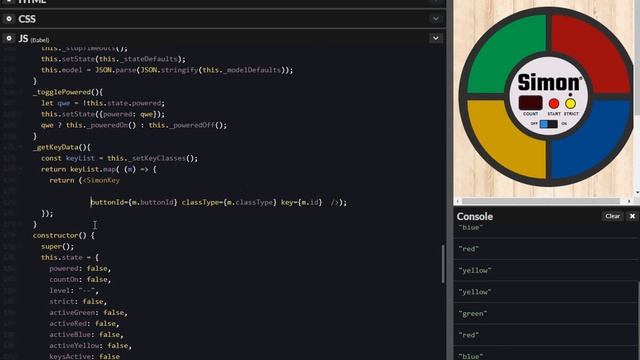Click the constructor() line in code
Image resolution: width=640 pixels, height=360 pixels.
pos(64,236)
